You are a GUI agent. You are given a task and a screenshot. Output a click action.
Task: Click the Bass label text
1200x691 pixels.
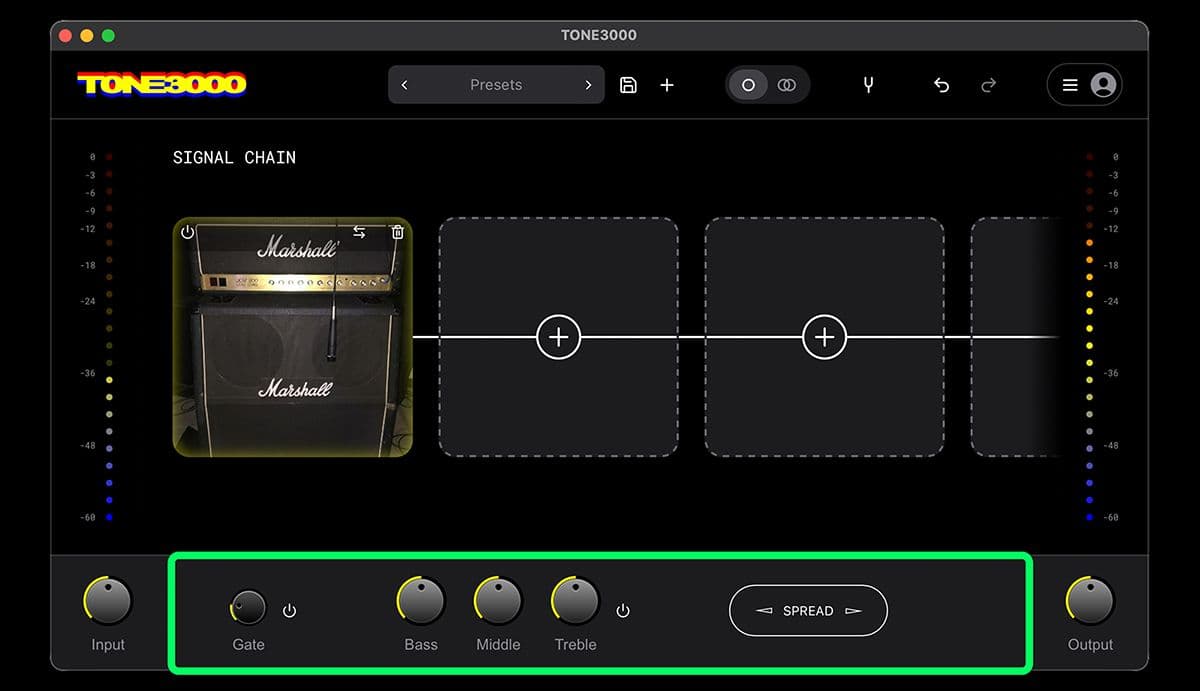pos(421,645)
